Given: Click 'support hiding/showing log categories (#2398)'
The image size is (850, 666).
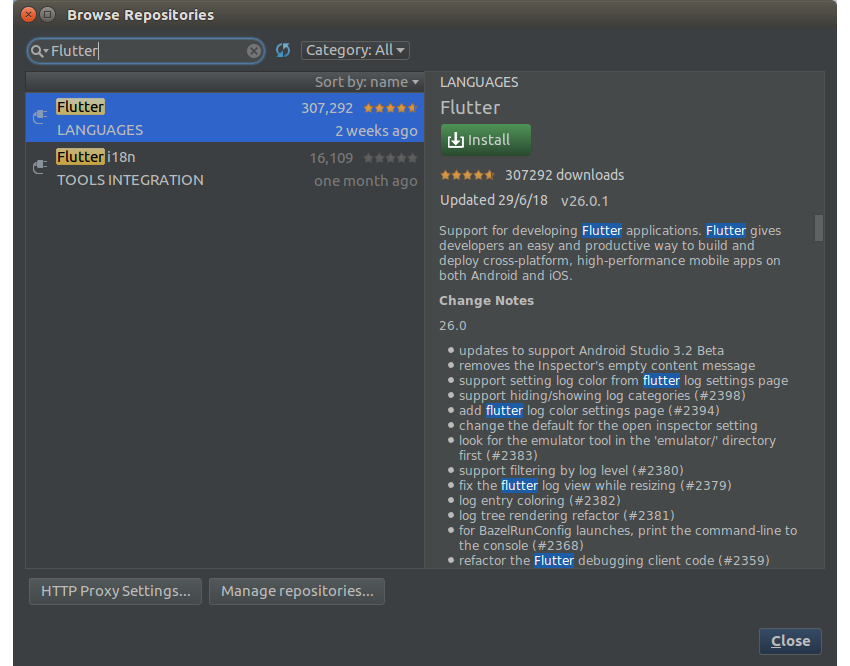Looking at the screenshot, I should [602, 396].
